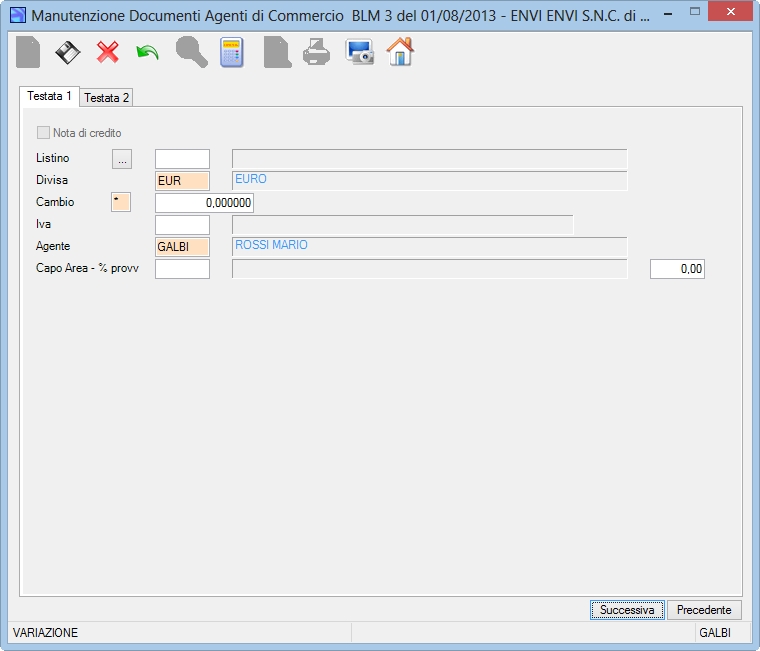Open Listino lookup with ellipsis button
Screen dimensions: 760x651
click(122, 159)
